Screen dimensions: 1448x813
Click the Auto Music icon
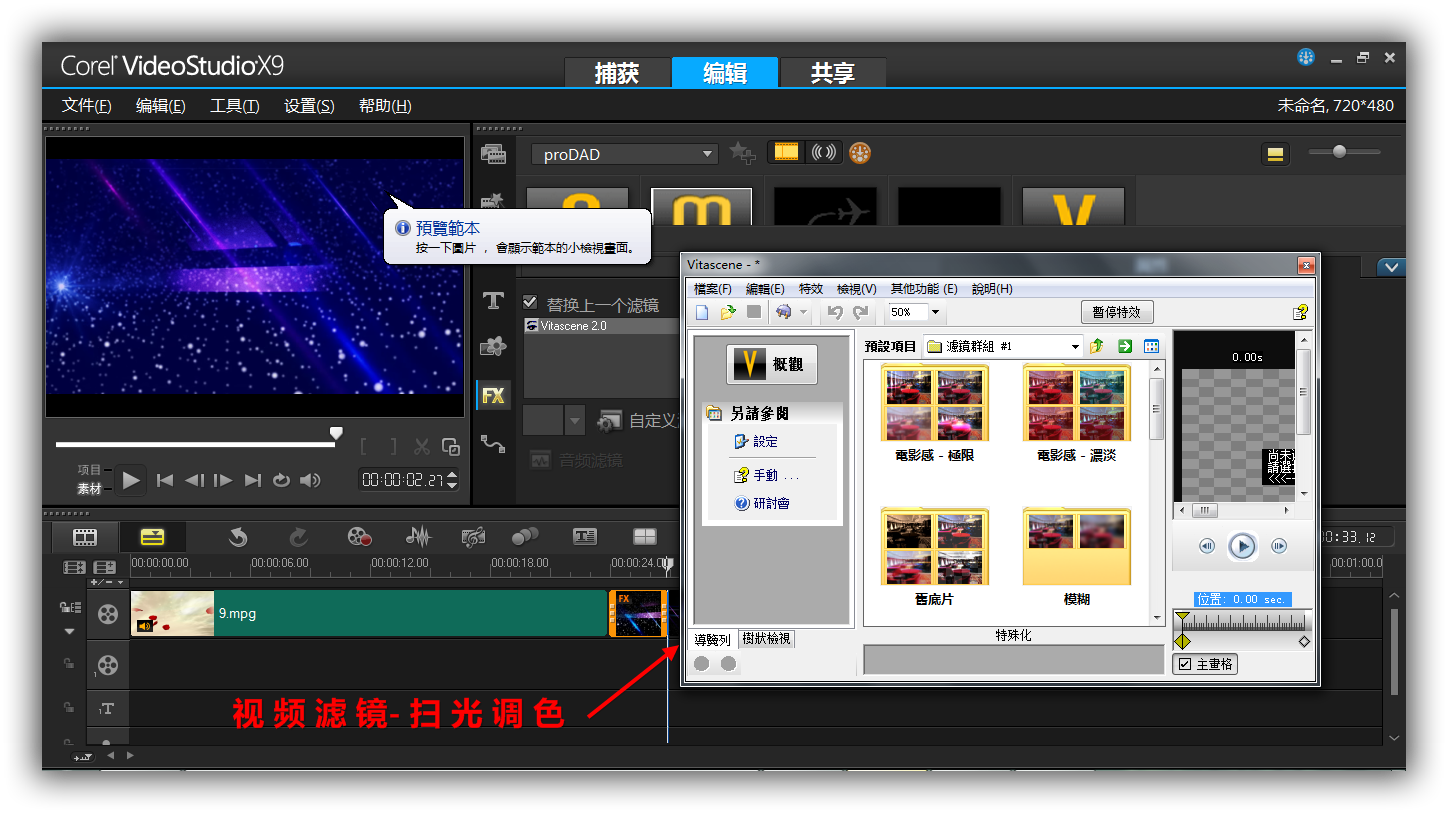tap(473, 537)
